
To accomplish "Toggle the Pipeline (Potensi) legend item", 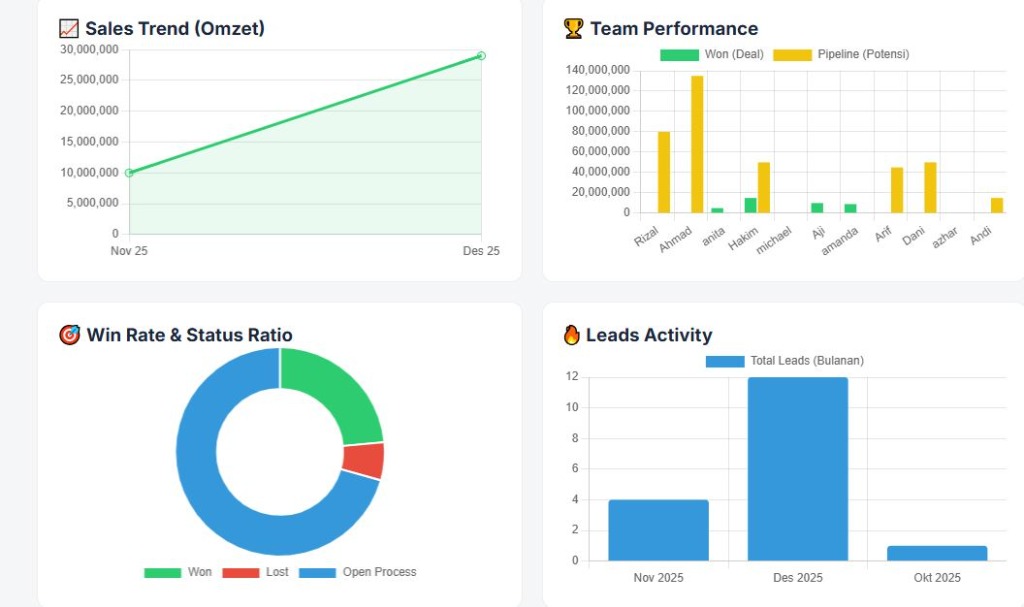I will pyautogui.click(x=841, y=54).
